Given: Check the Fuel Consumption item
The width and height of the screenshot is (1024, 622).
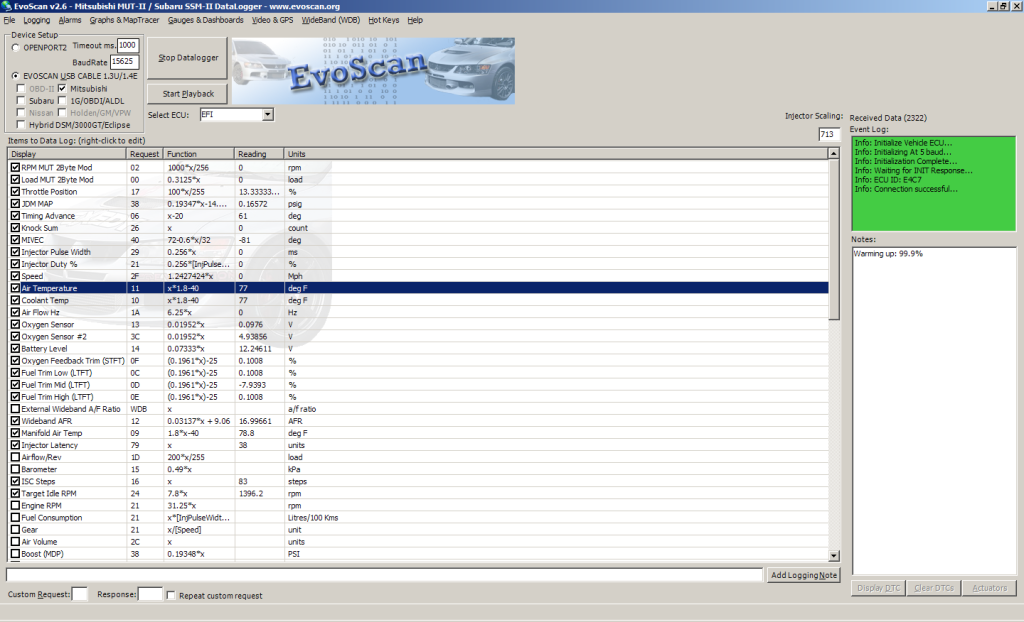Looking at the screenshot, I should tap(15, 517).
